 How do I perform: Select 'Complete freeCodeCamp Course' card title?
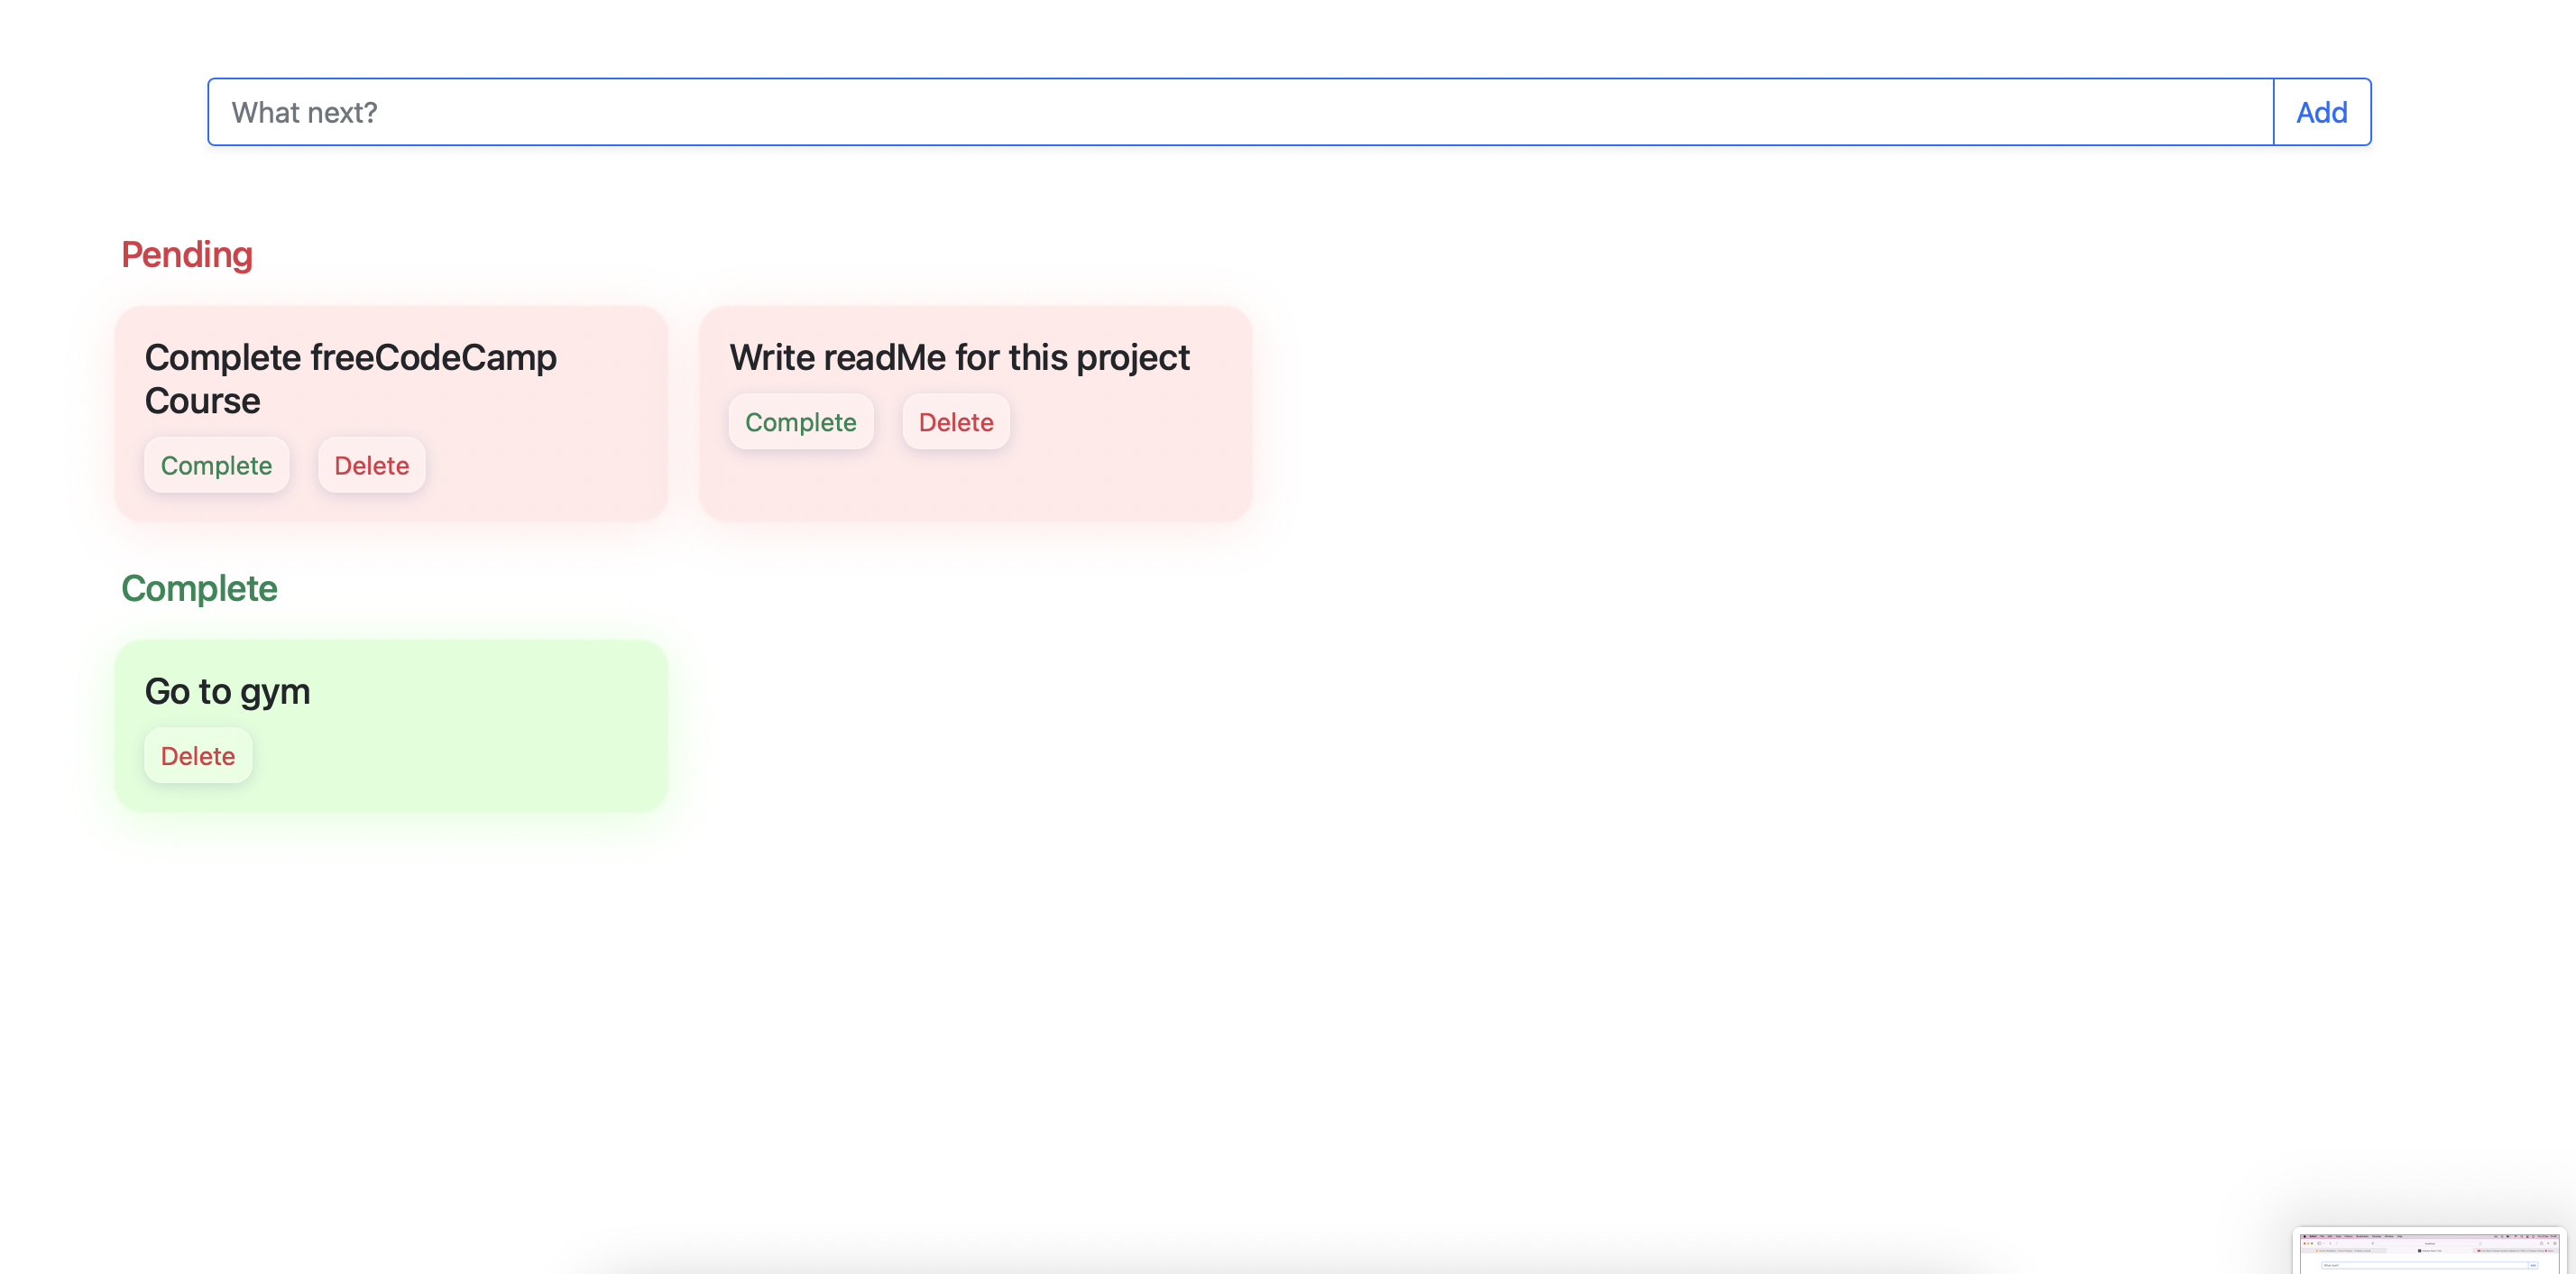pyautogui.click(x=350, y=378)
